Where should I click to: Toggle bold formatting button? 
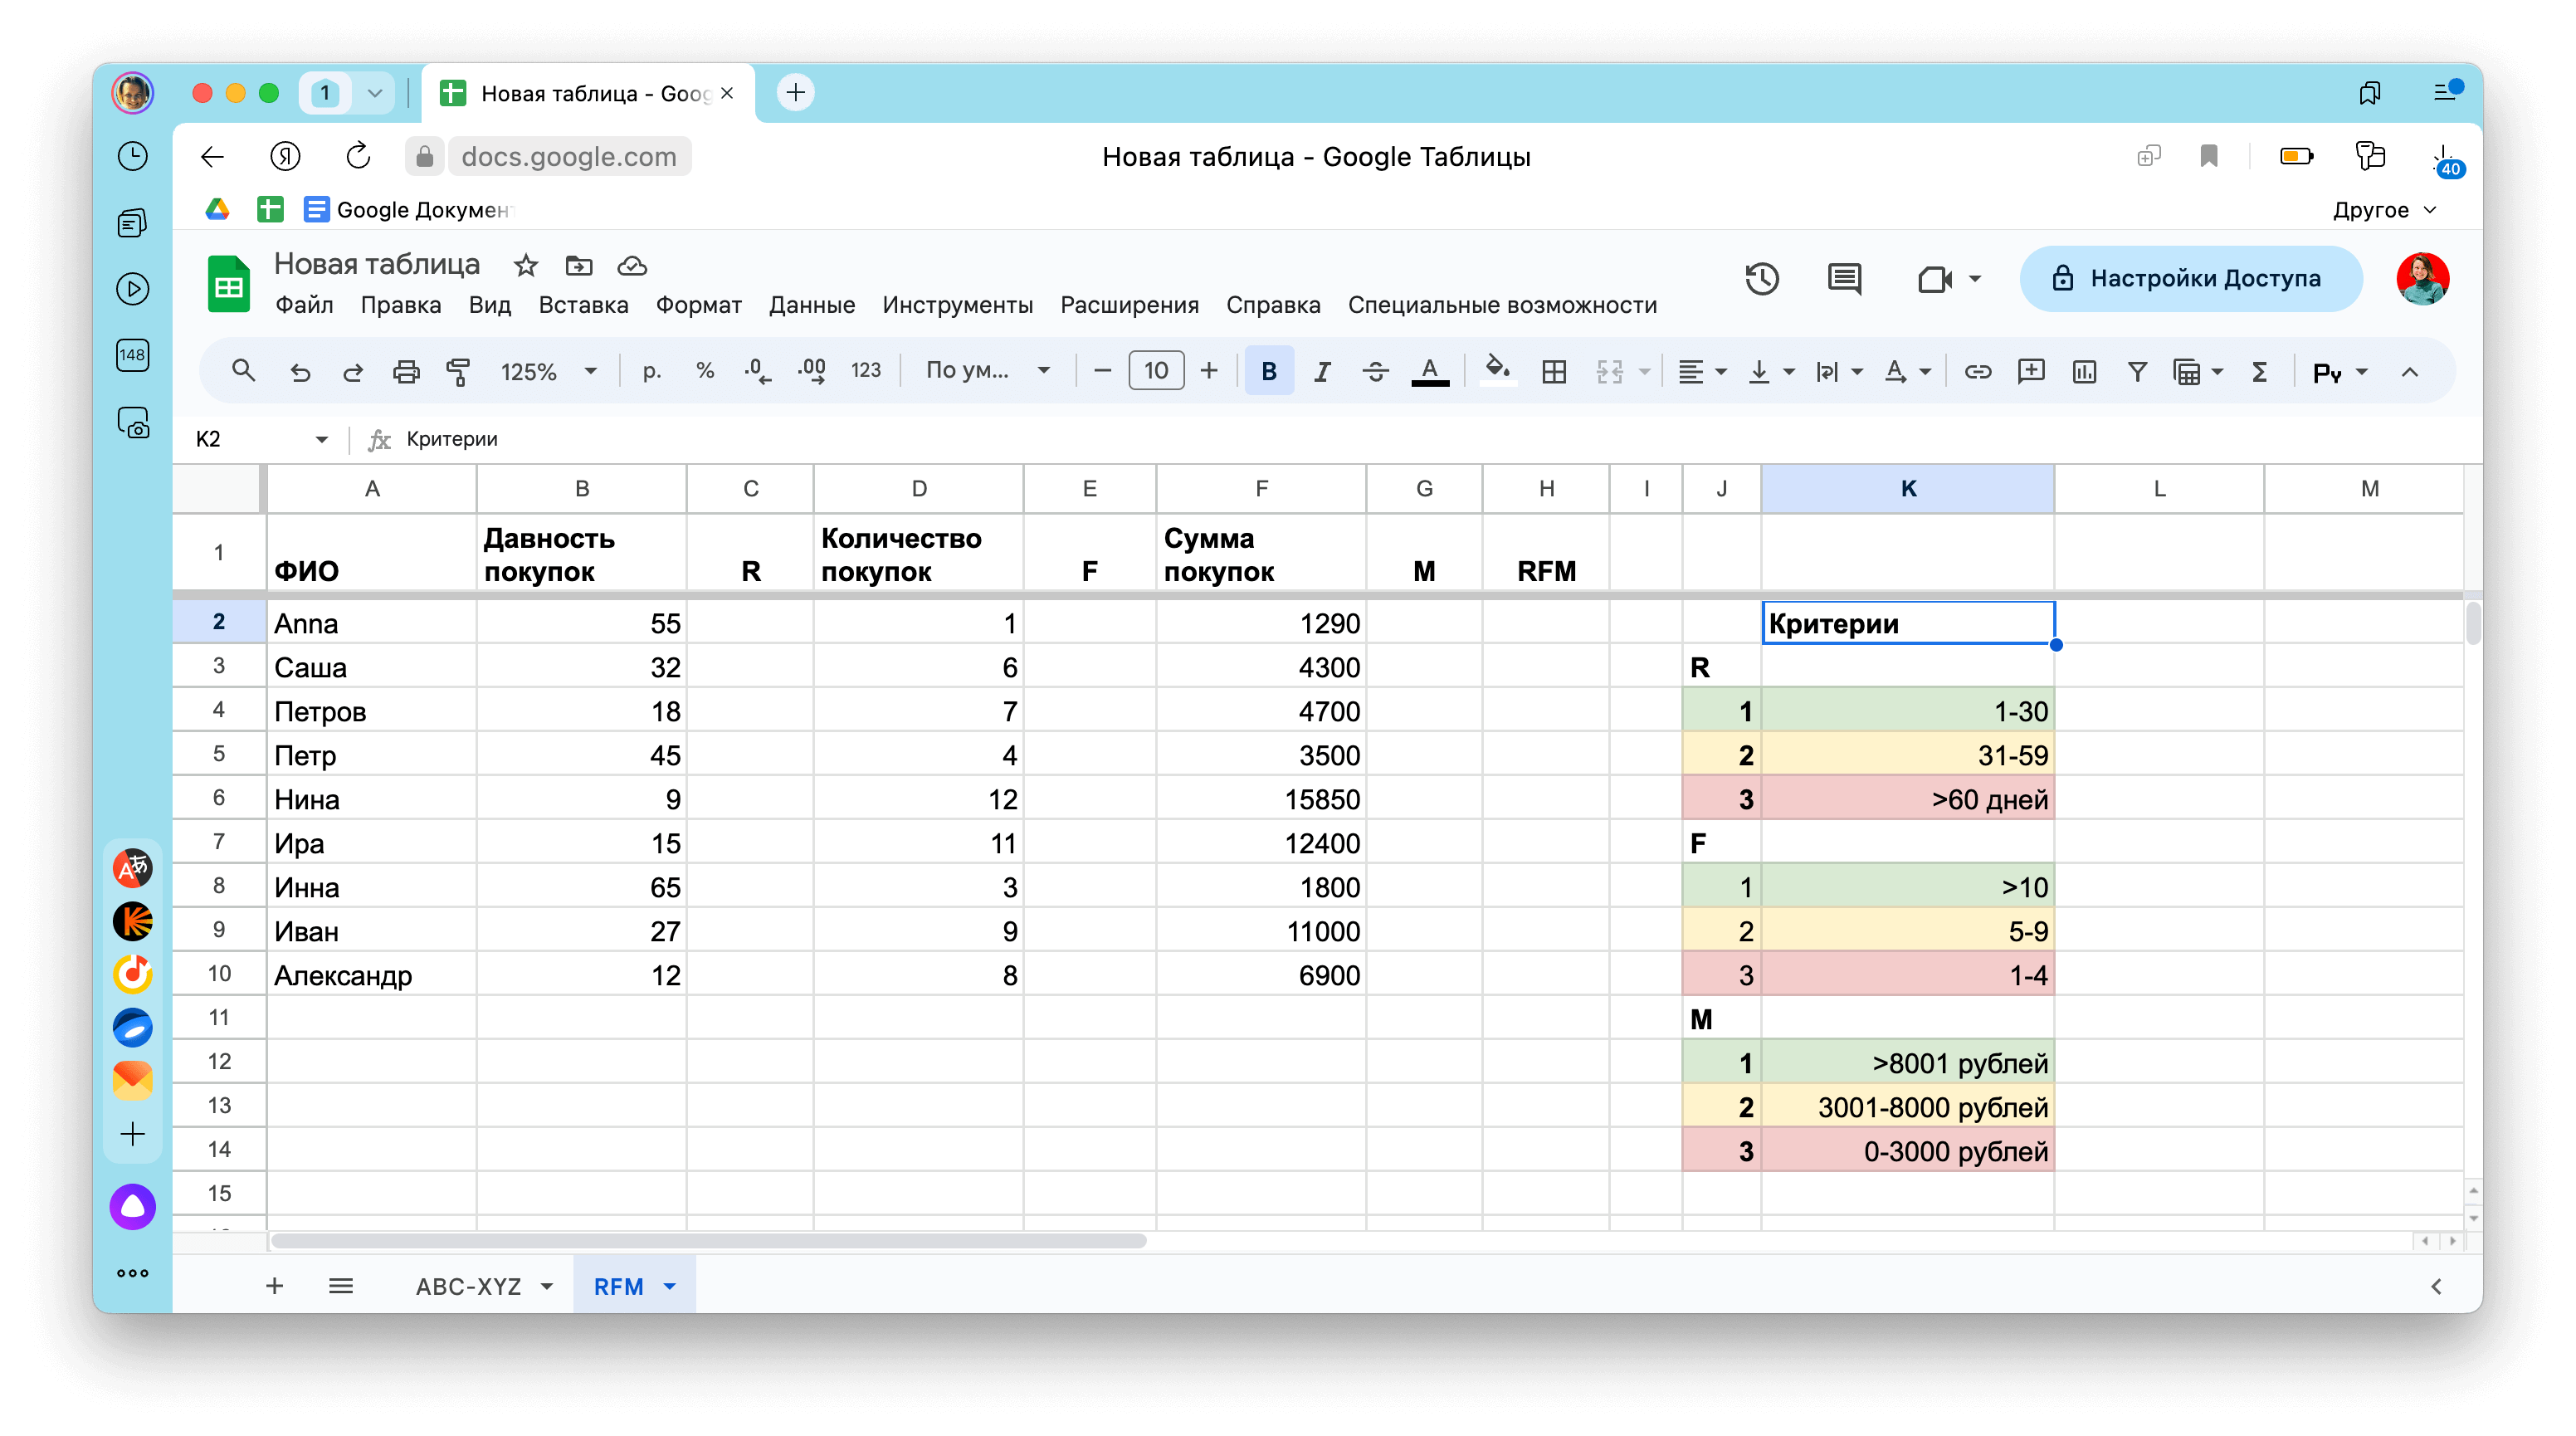[1269, 372]
